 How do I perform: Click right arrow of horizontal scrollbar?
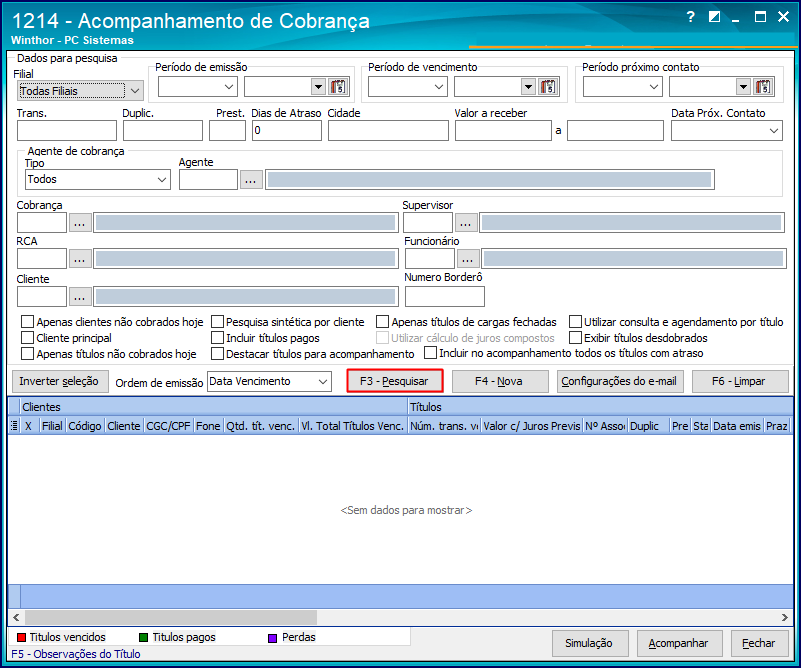pyautogui.click(x=785, y=617)
